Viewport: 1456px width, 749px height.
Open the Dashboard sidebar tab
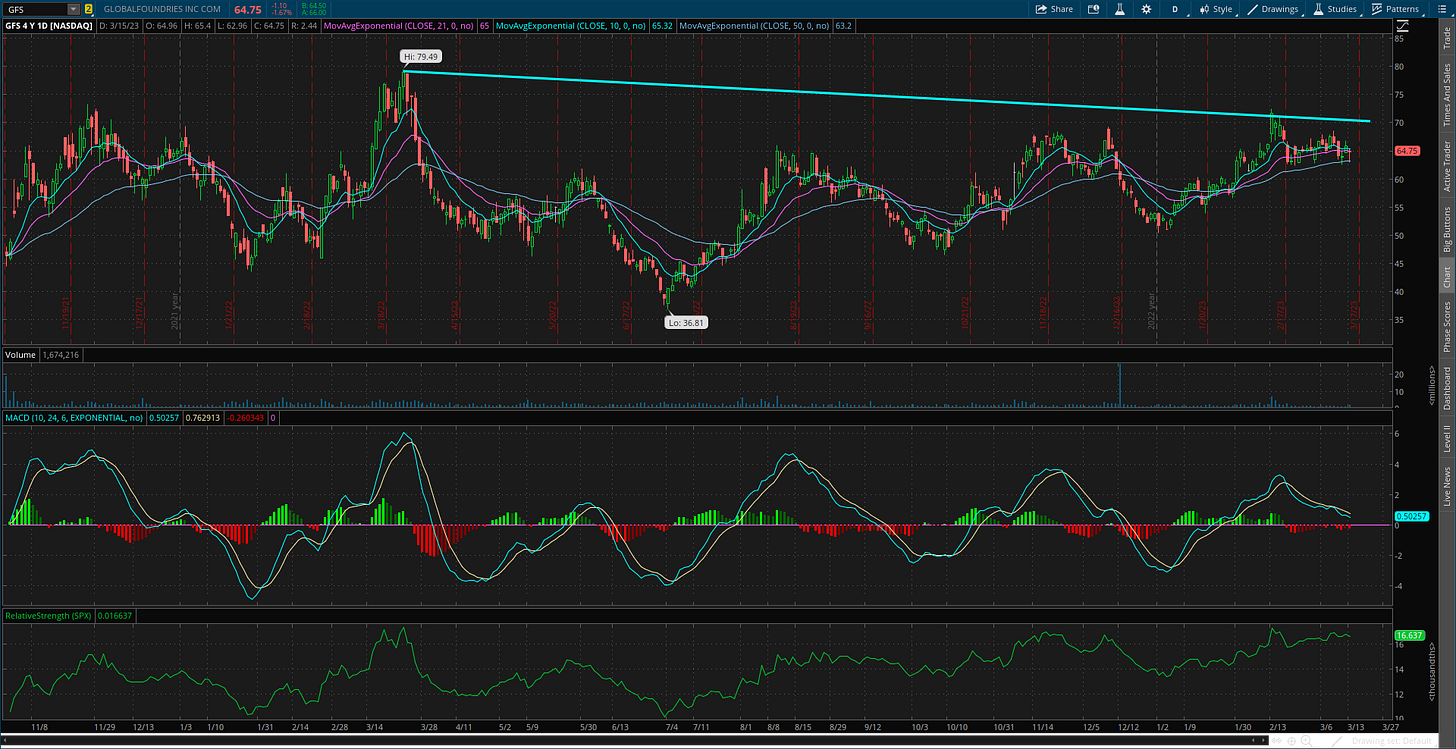(1446, 390)
